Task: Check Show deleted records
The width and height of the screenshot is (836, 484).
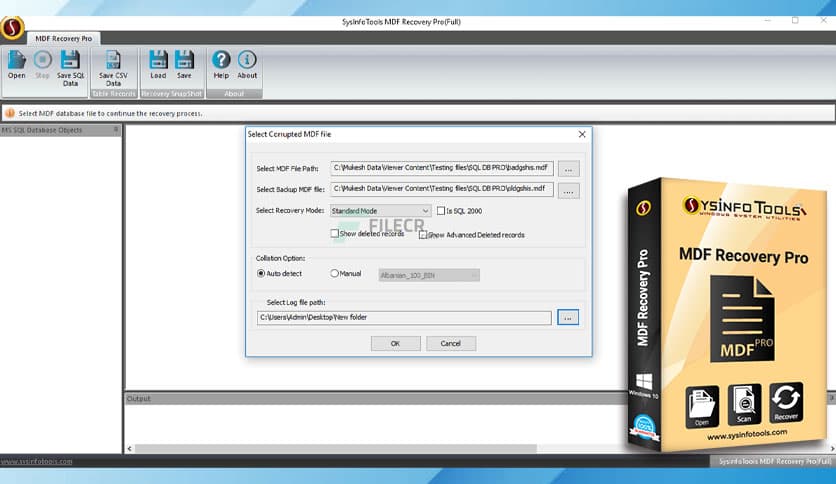Action: pos(334,233)
